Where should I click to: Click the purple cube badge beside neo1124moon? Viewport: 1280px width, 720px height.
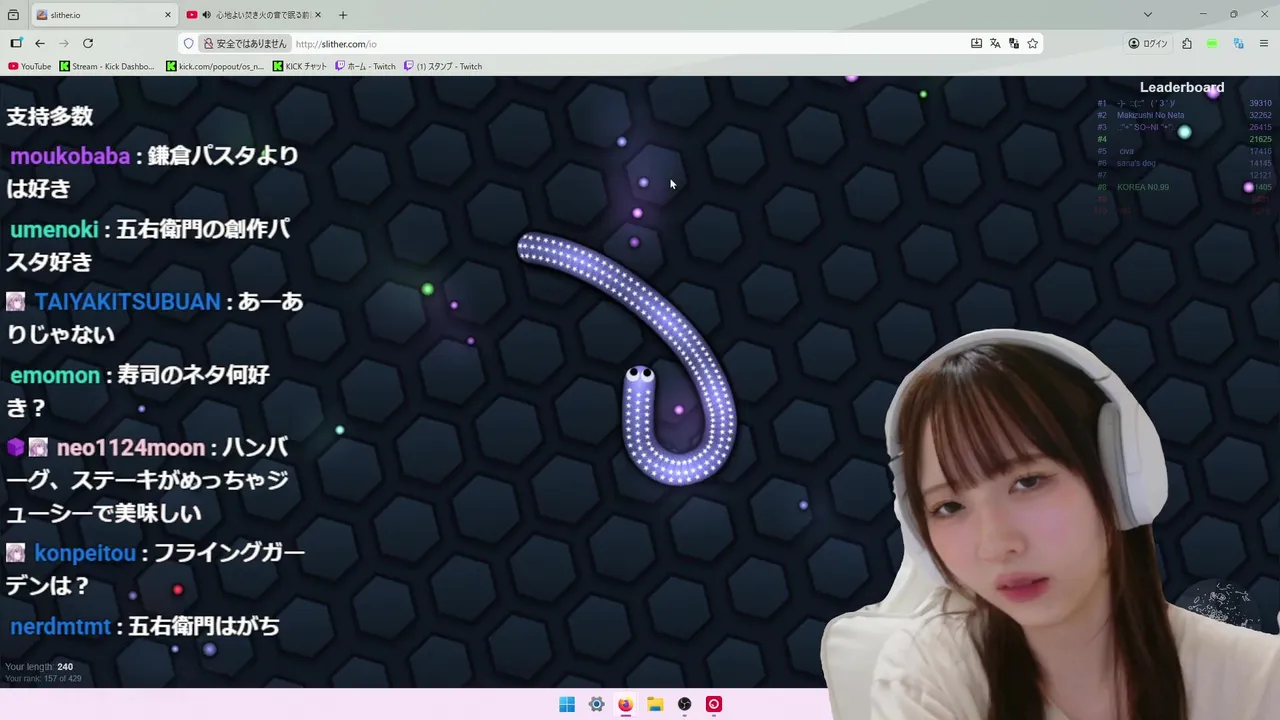coord(15,447)
